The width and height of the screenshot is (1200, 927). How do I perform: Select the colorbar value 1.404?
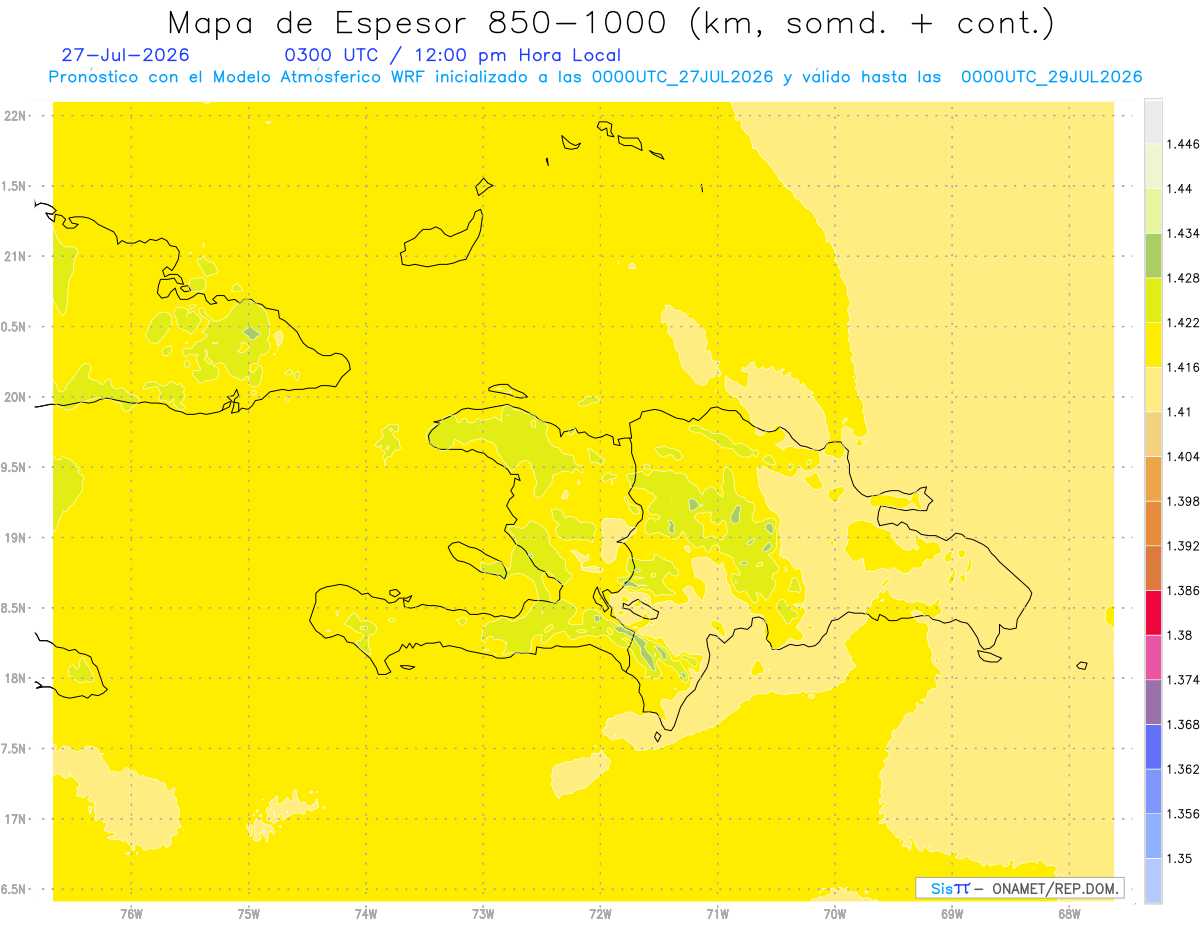(1183, 456)
